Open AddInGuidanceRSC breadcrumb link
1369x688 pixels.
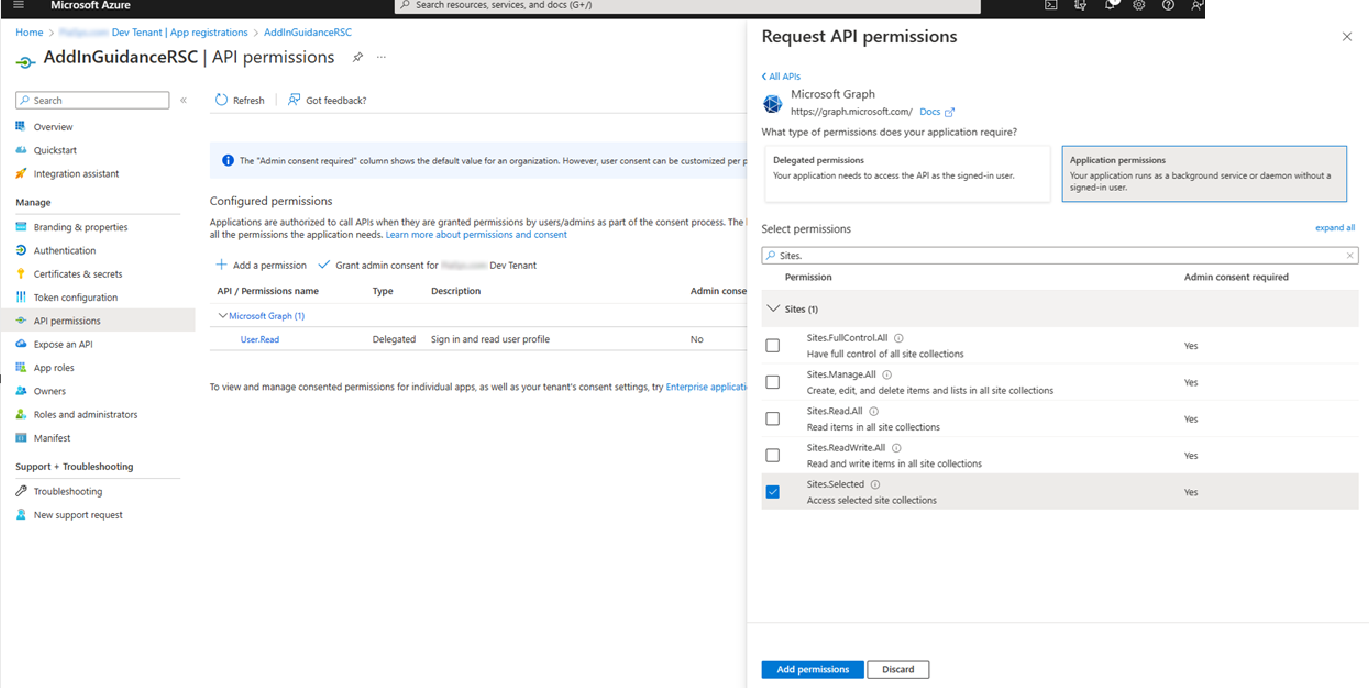click(x=308, y=32)
